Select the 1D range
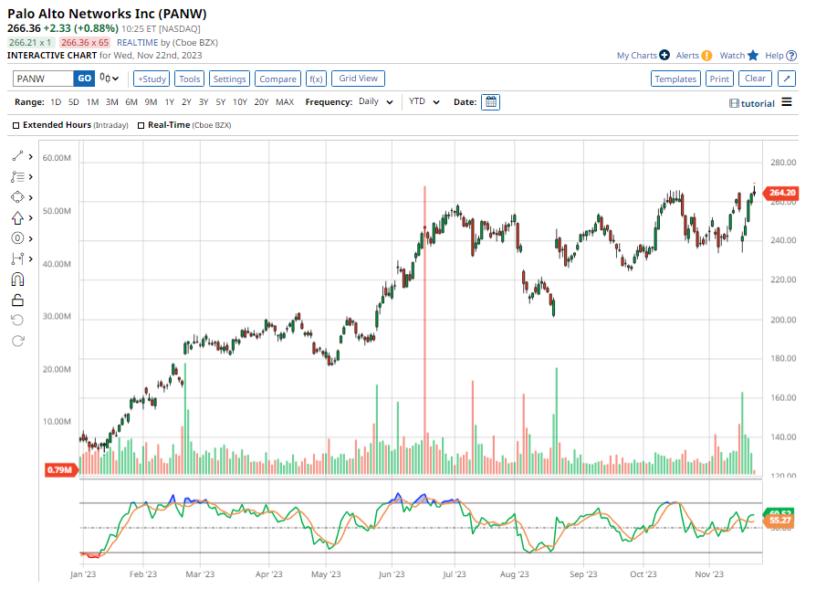The height and width of the screenshot is (600, 816). 56,102
